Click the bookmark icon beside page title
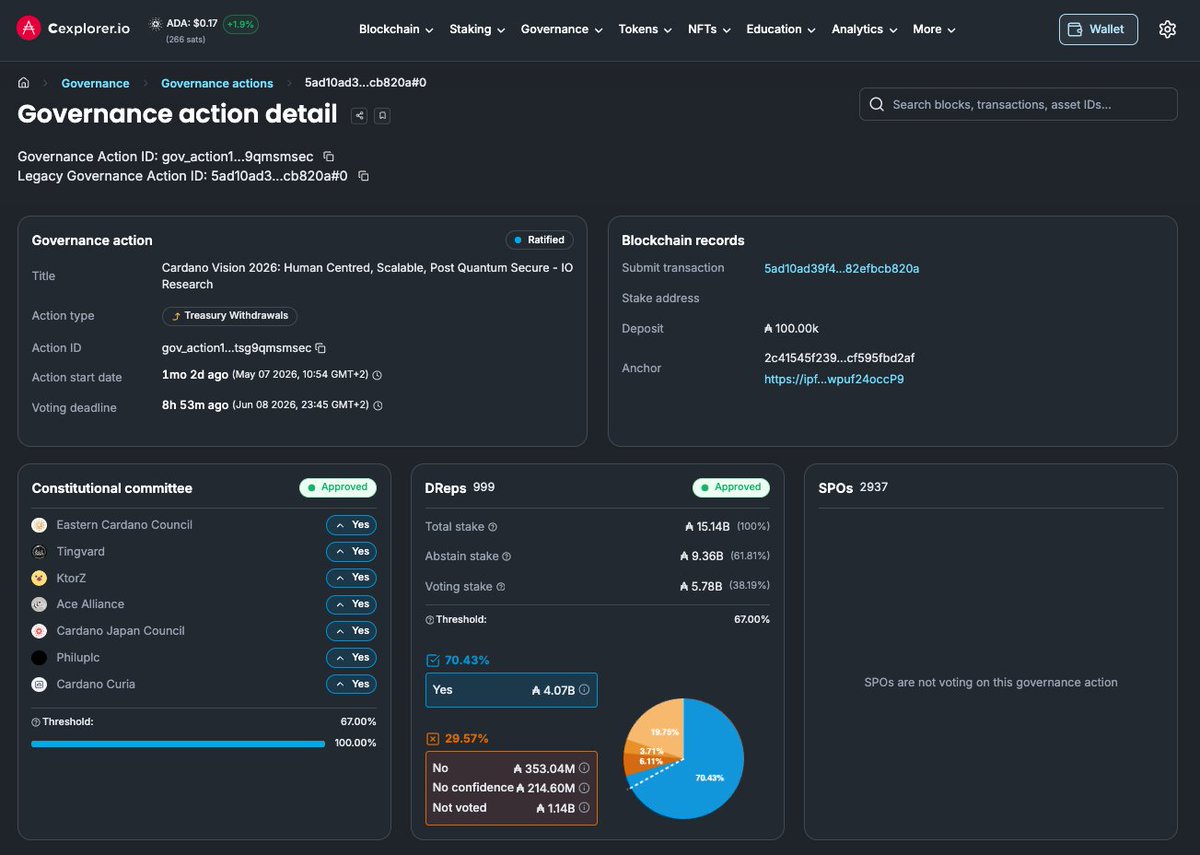 (x=382, y=116)
